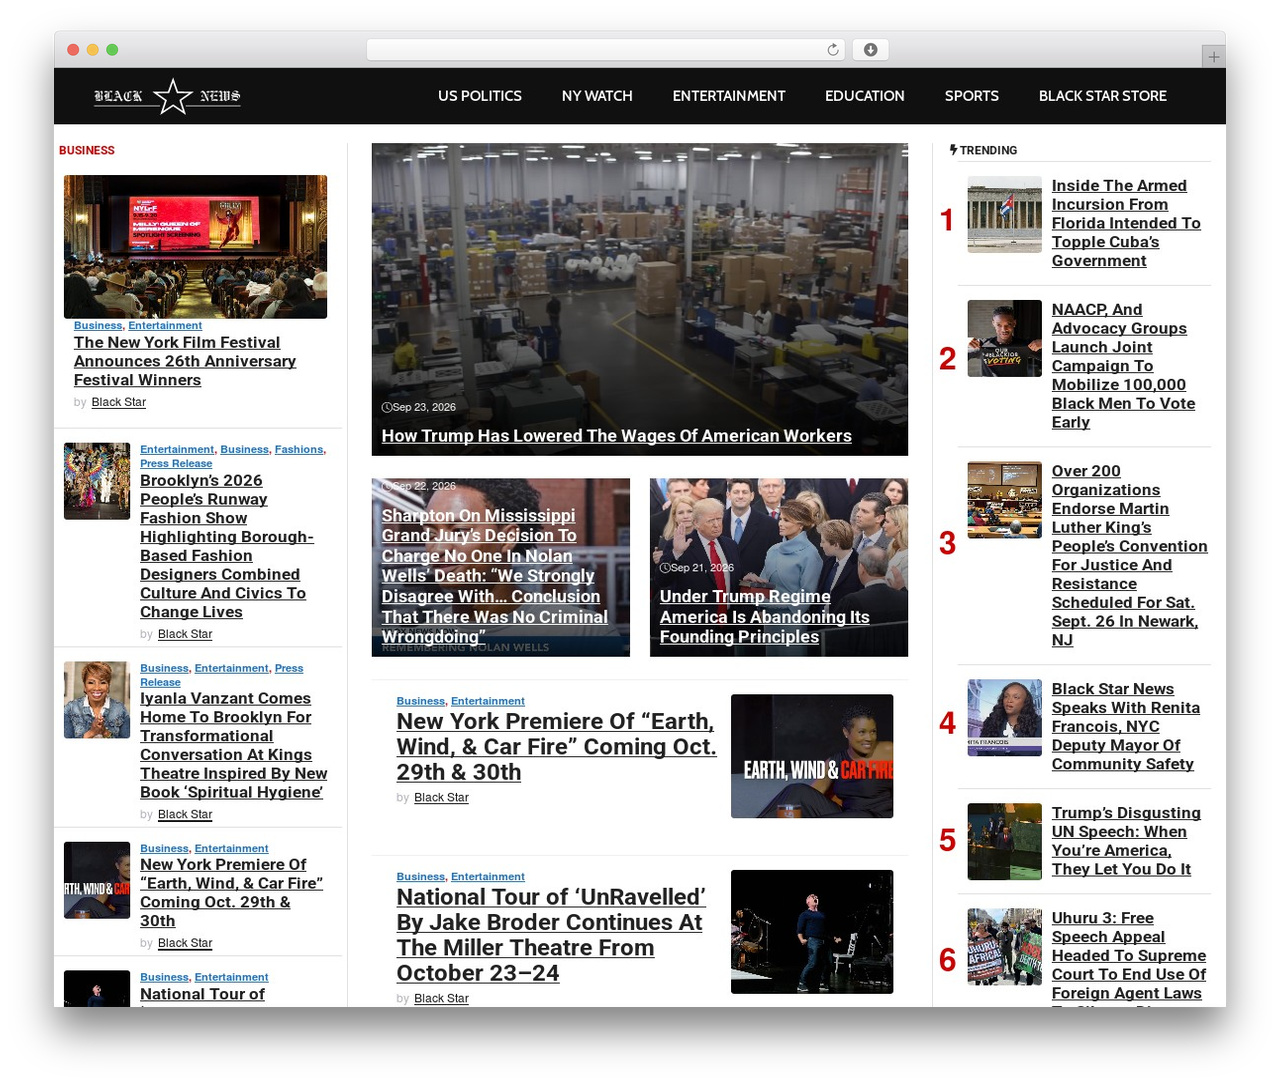Open the Press Release tag above Brooklyn's Runway article
This screenshot has width=1280, height=1084.
tap(176, 464)
